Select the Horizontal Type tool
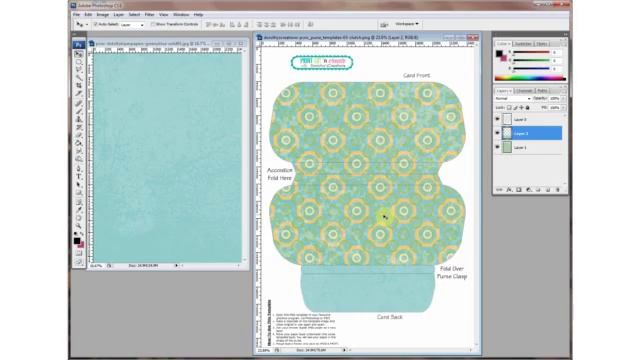The image size is (640, 360). pyautogui.click(x=79, y=176)
